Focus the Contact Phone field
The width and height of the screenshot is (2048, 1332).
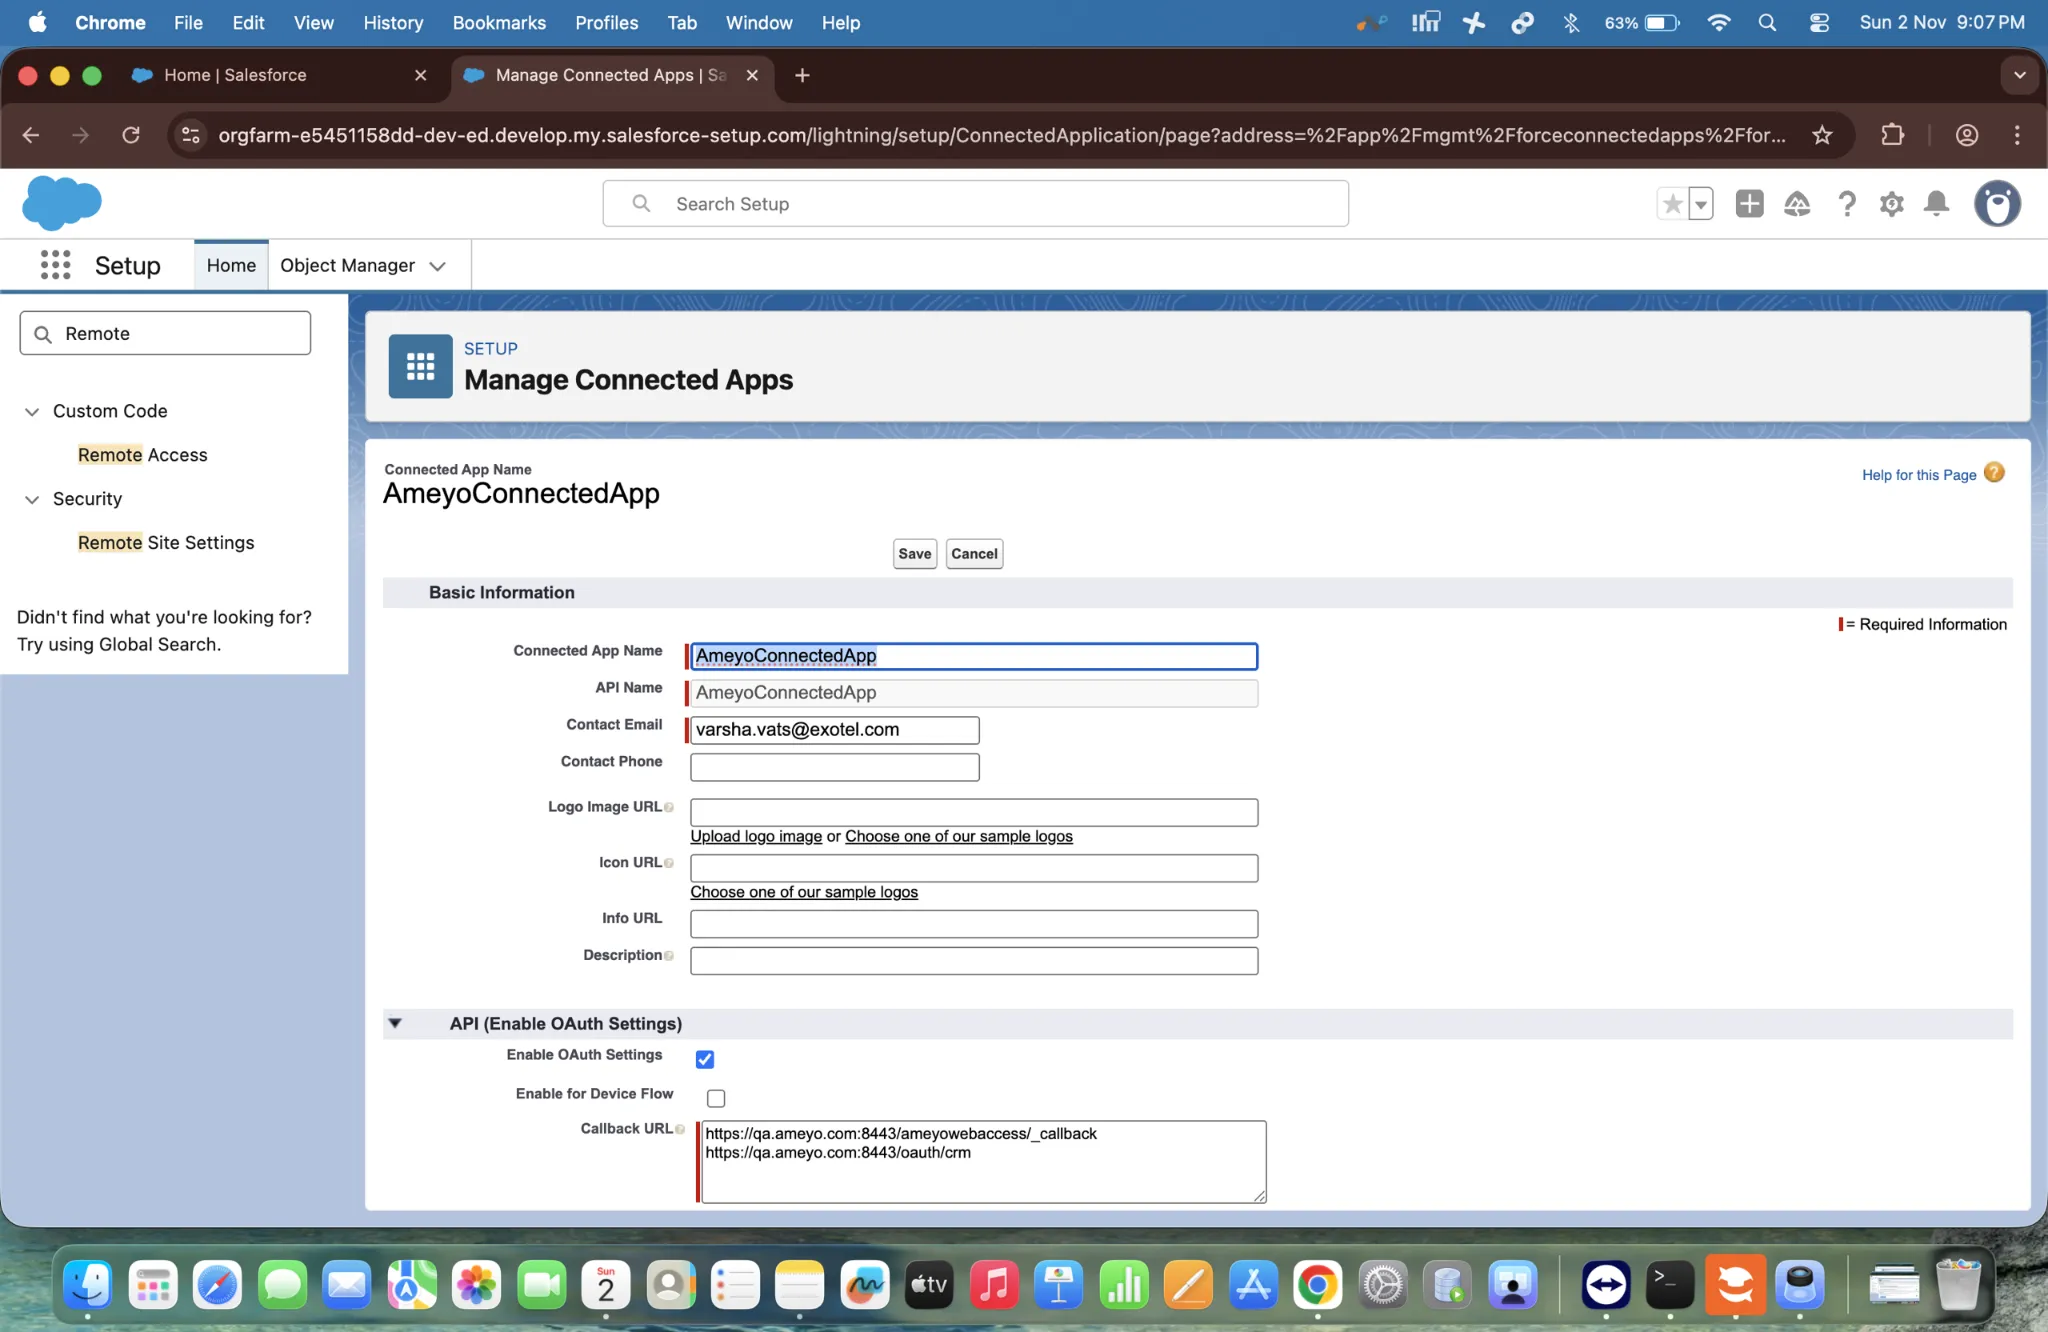click(x=834, y=767)
